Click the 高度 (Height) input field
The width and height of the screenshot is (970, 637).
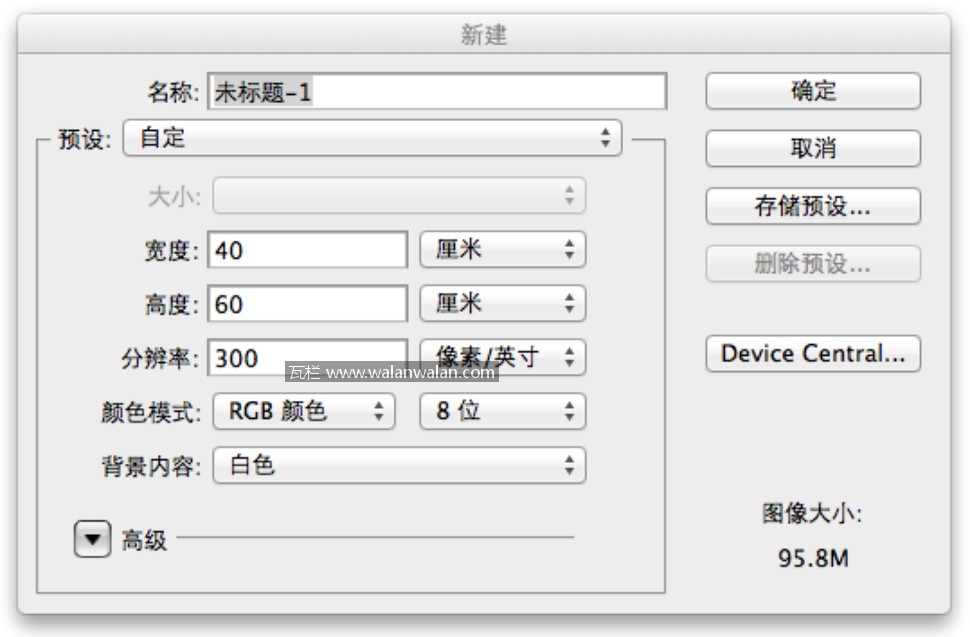pos(308,304)
